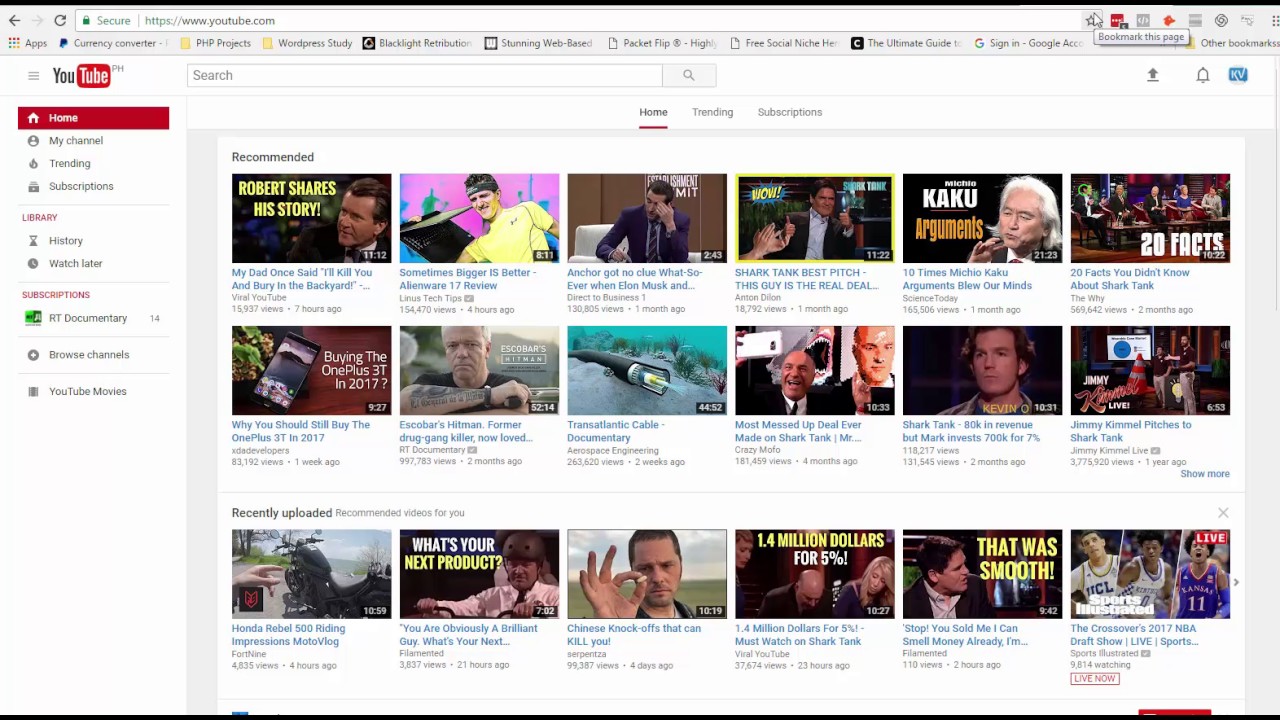Click the LIVE NOW badge
This screenshot has width=1280, height=720.
[1094, 678]
